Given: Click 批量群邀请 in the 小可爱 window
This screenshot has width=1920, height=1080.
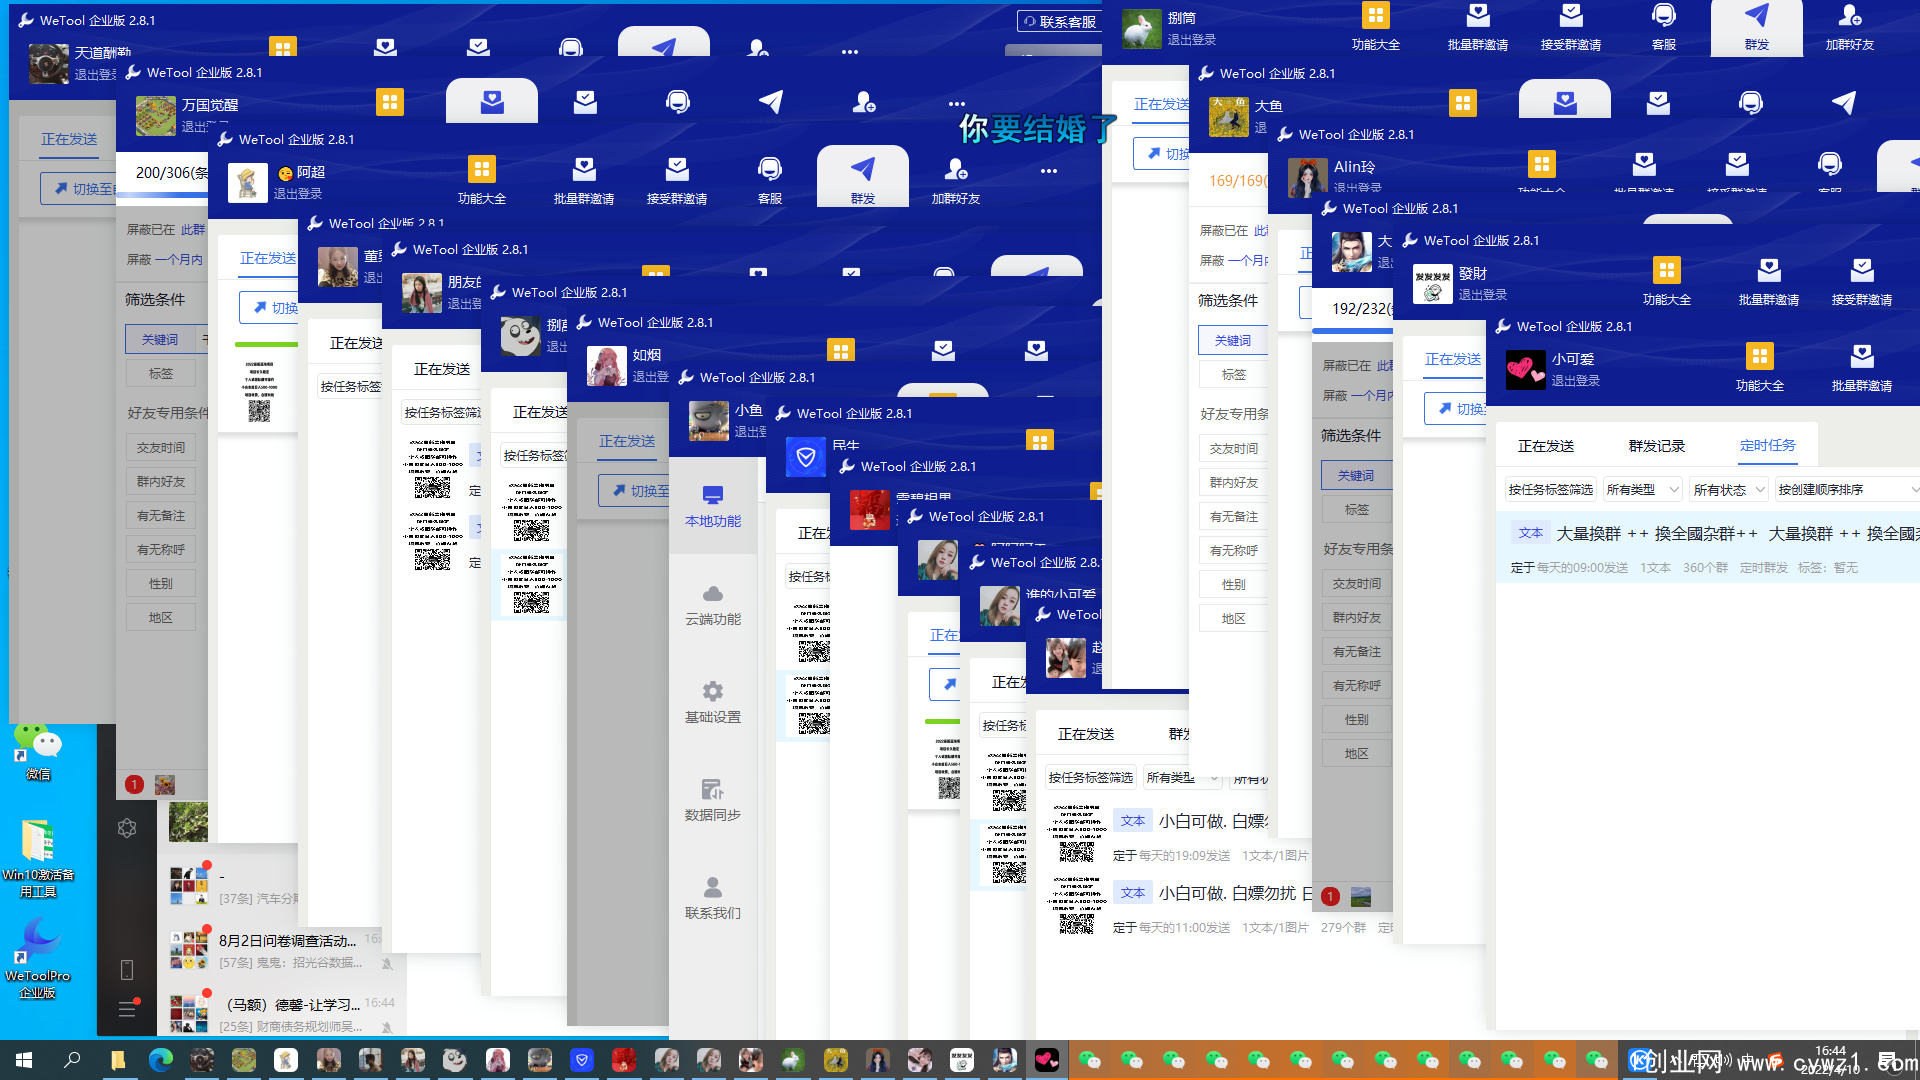Looking at the screenshot, I should coord(1861,367).
